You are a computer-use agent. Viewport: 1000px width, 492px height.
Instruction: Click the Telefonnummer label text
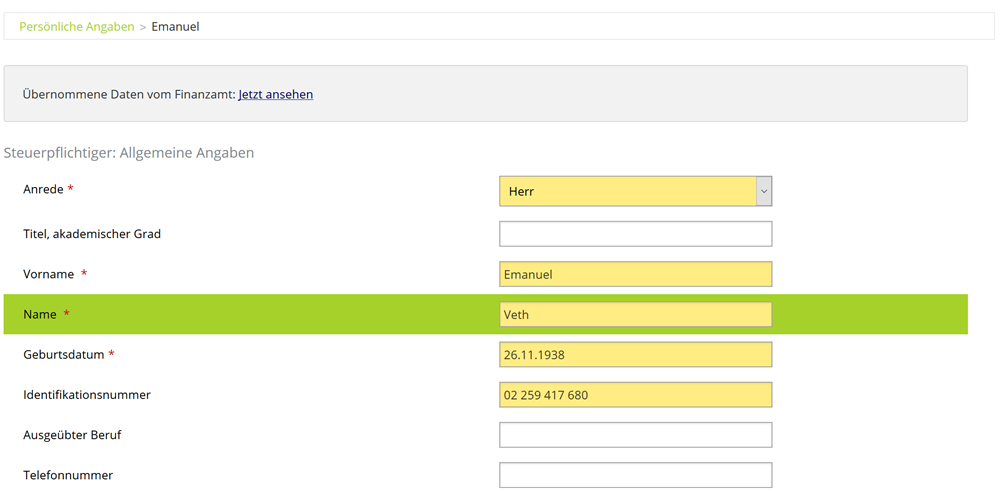(x=68, y=475)
